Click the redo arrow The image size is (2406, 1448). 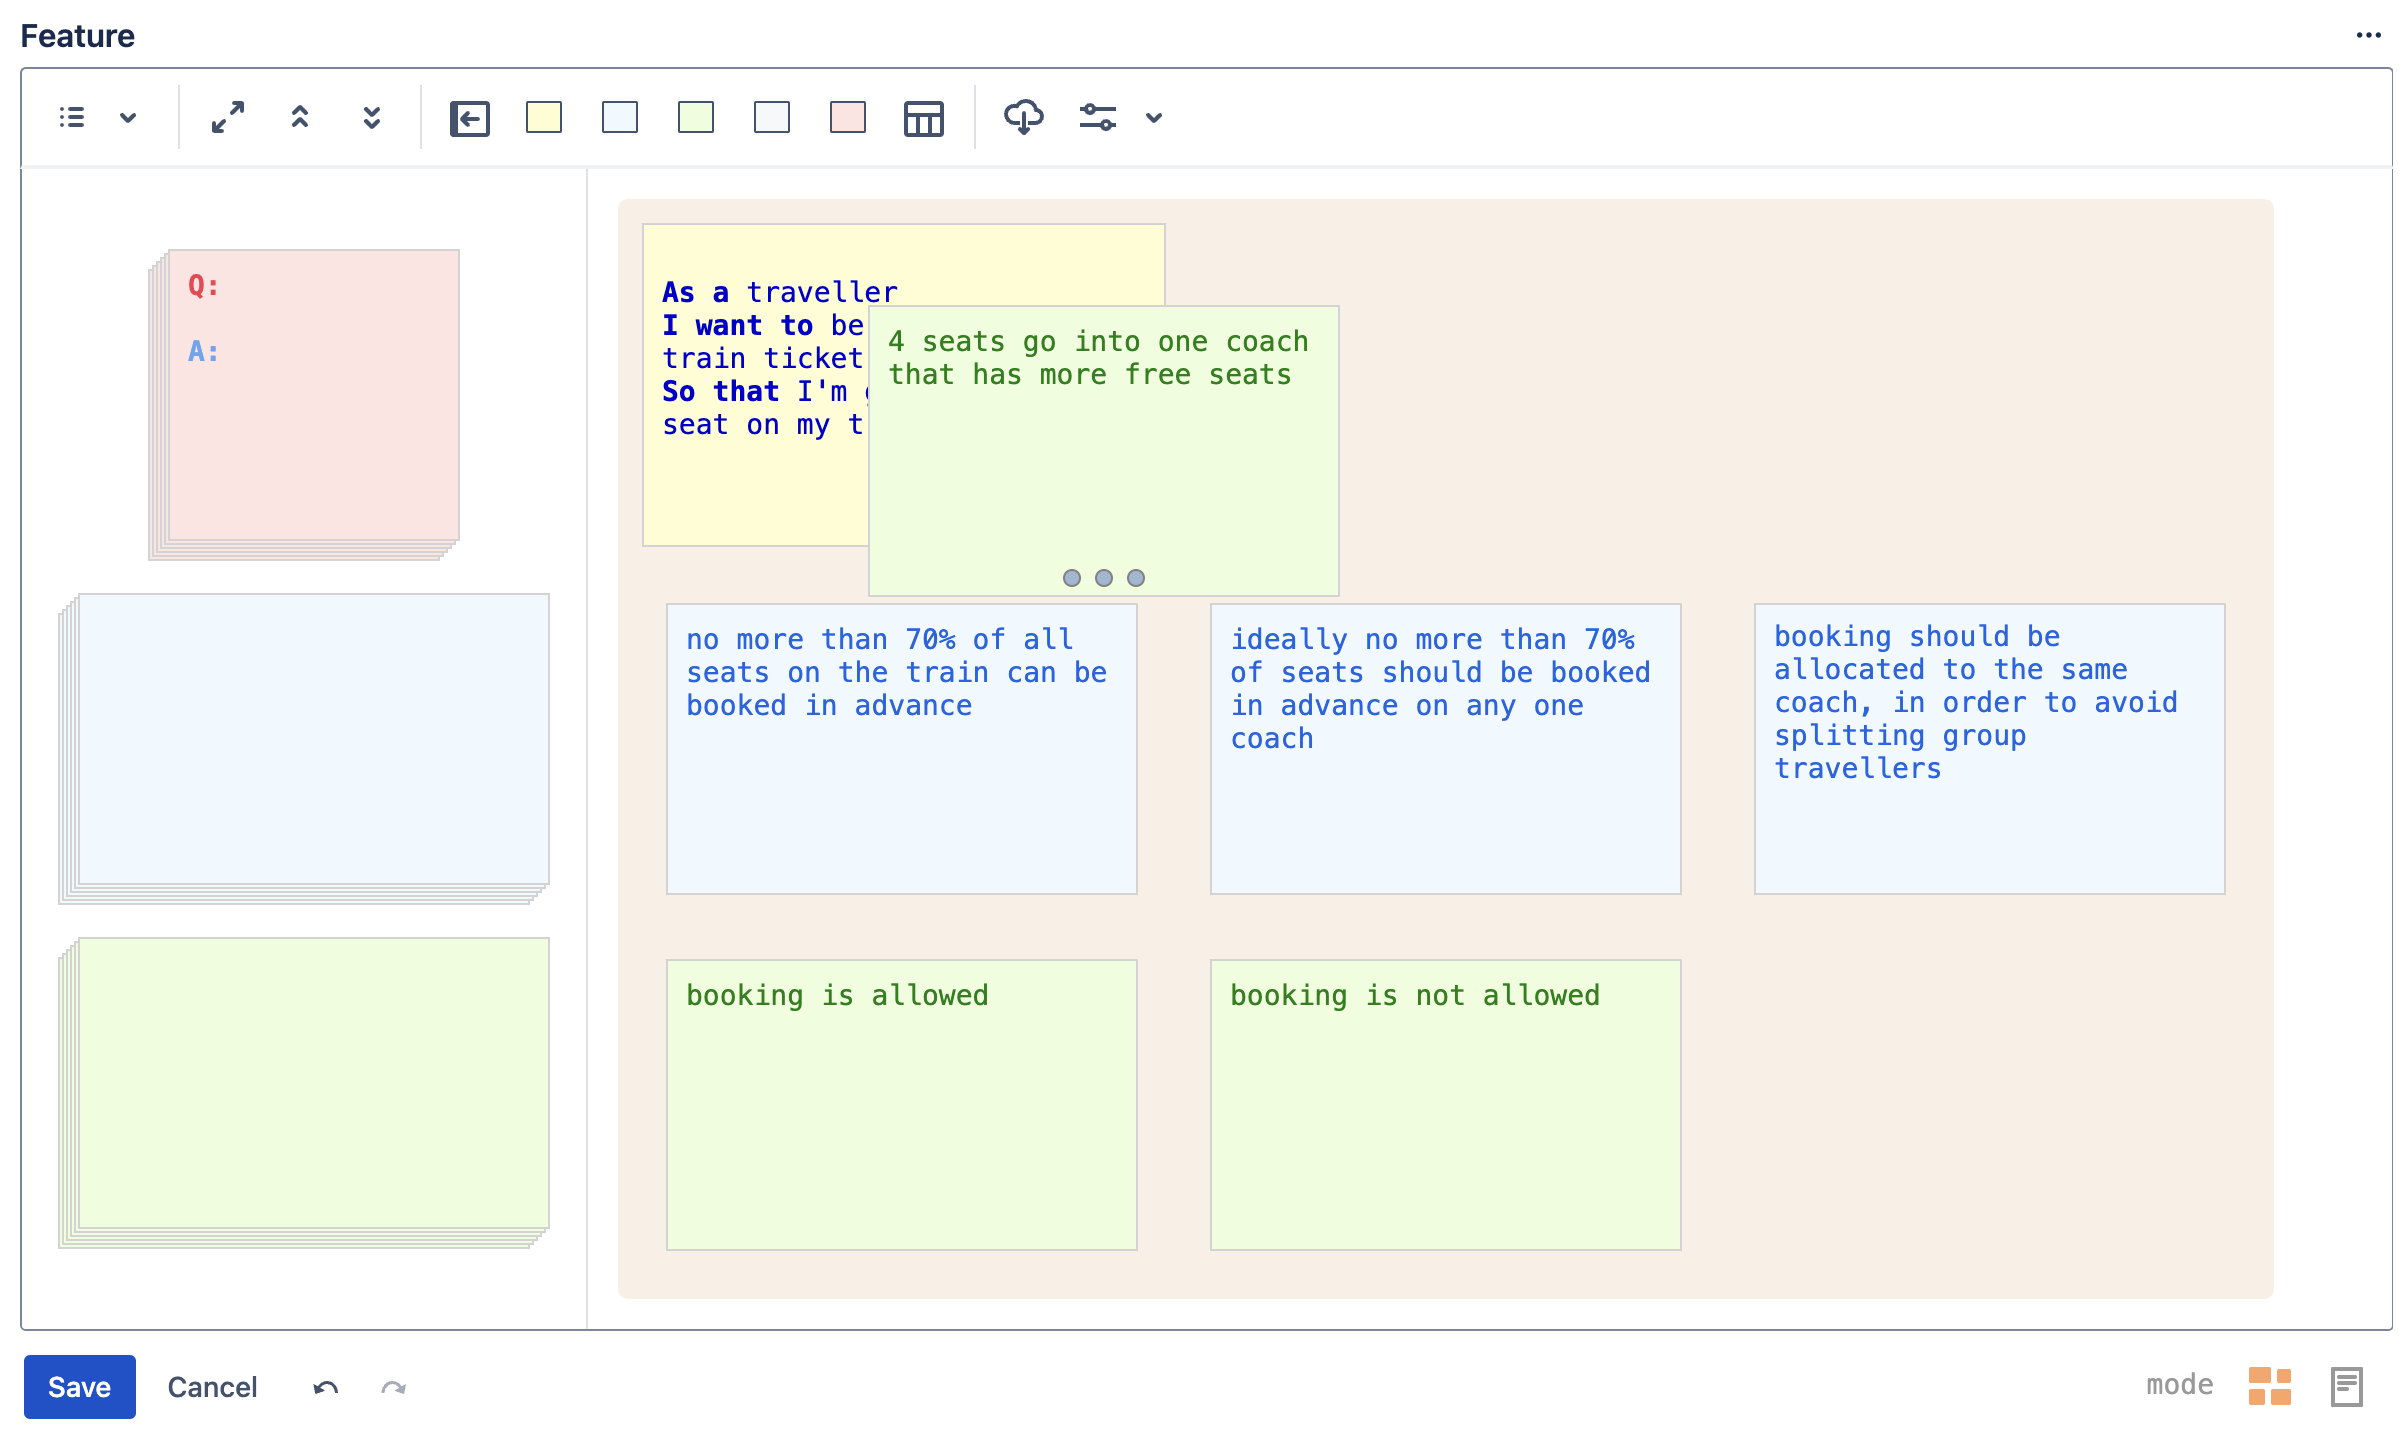pyautogui.click(x=394, y=1387)
